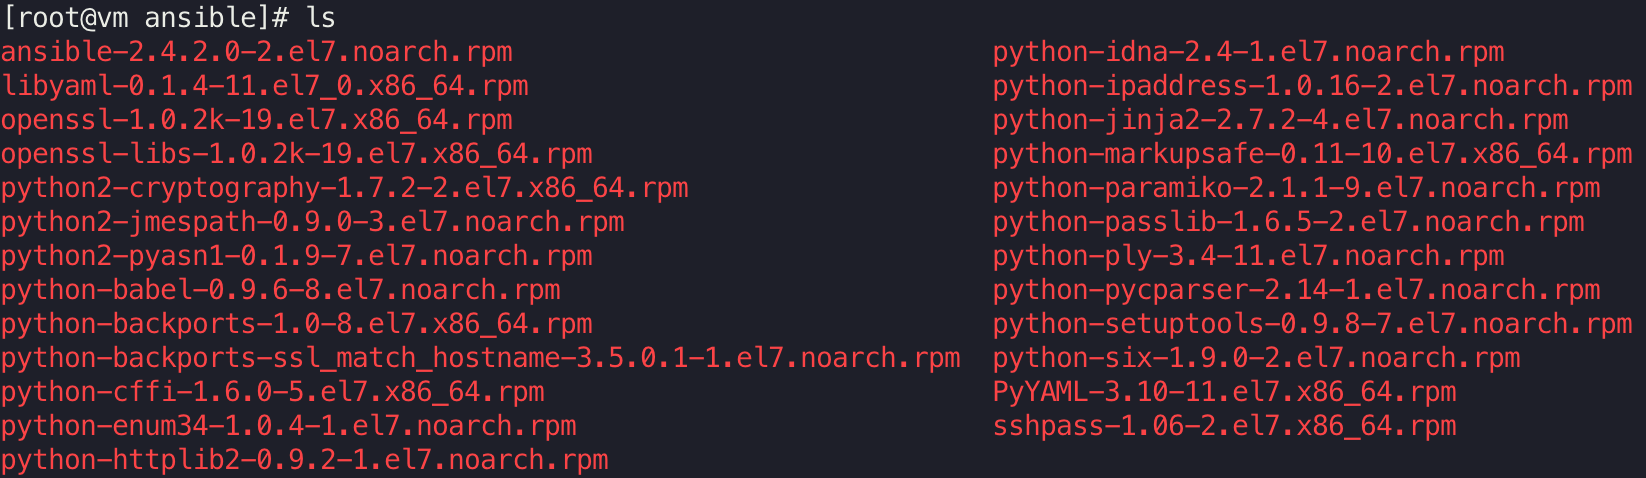The width and height of the screenshot is (1646, 478).
Task: Click sshpass-1.06-2.el7.x86_64.rpm filename
Action: (1224, 426)
